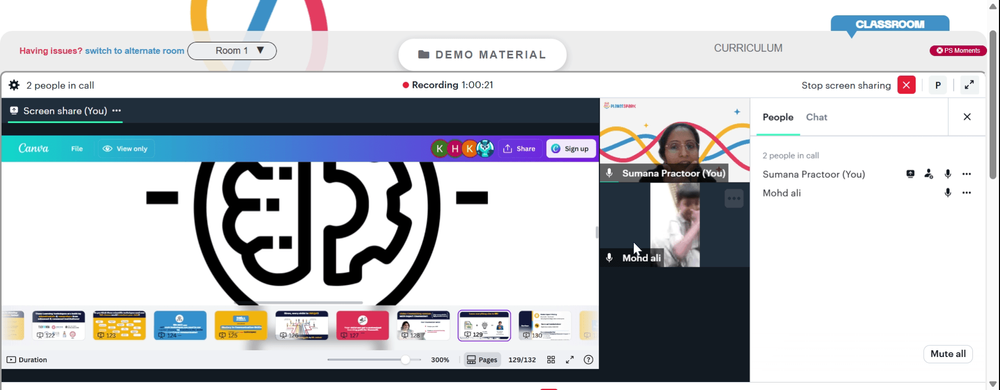Click screen share icon for Sumana Practoor
Screen dimensions: 1000x390
910,174
